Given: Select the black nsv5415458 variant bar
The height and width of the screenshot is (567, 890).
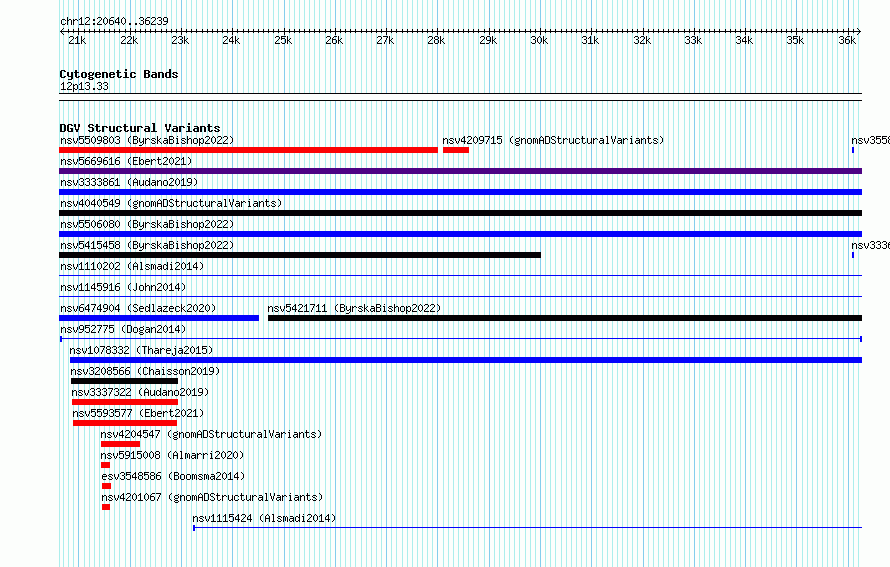Looking at the screenshot, I should click(x=300, y=255).
